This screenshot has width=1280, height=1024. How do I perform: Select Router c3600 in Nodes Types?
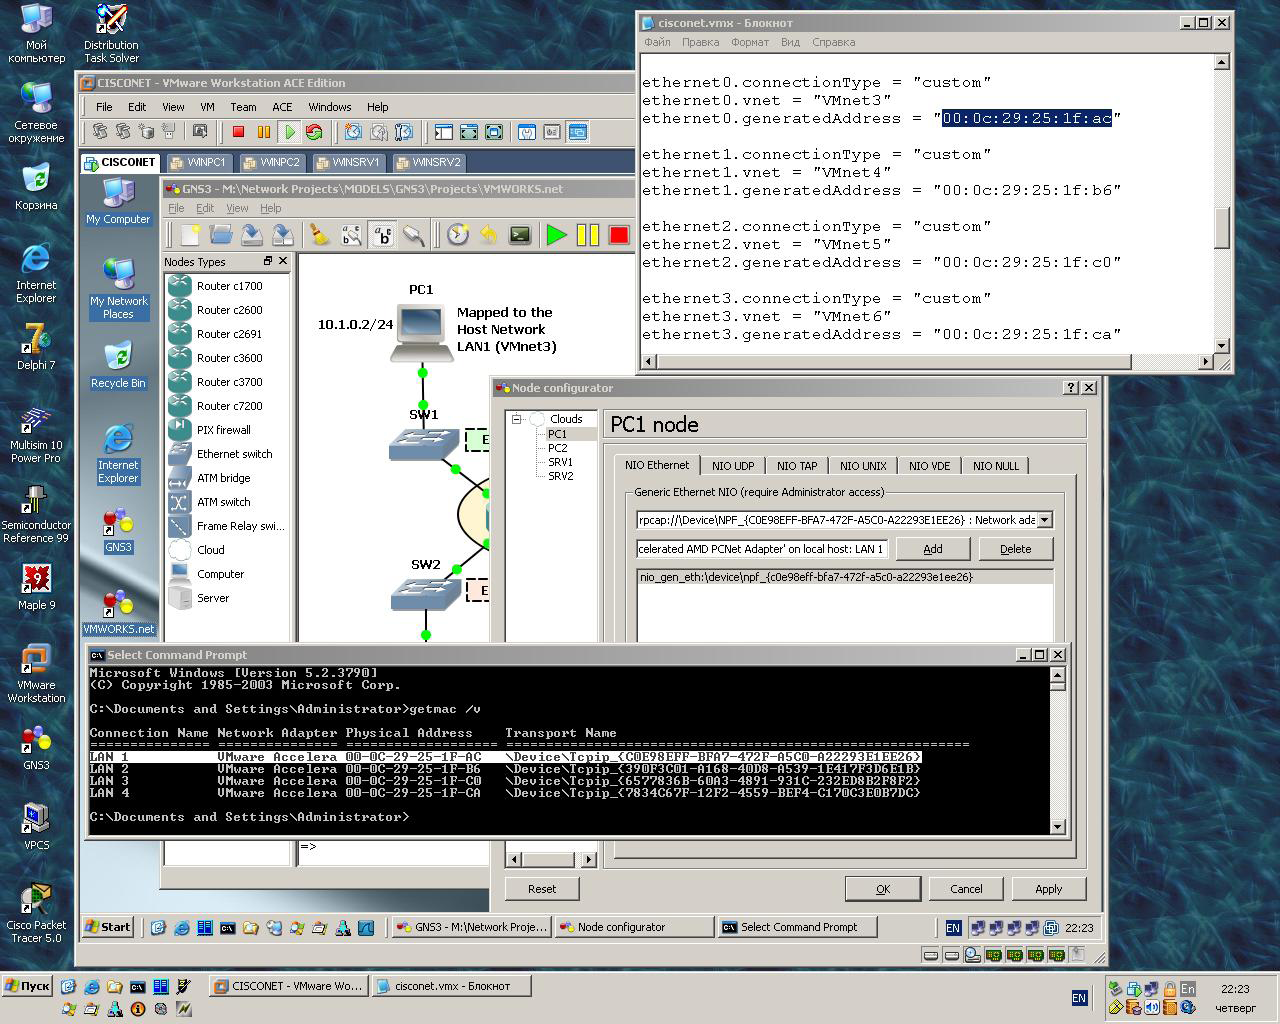coord(229,358)
